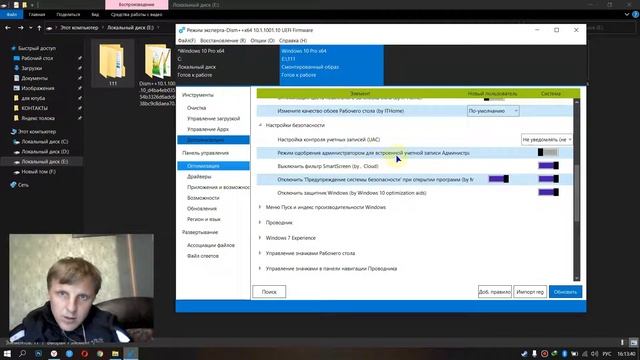Expand the Проводник section
The image size is (640, 360).
(x=260, y=222)
